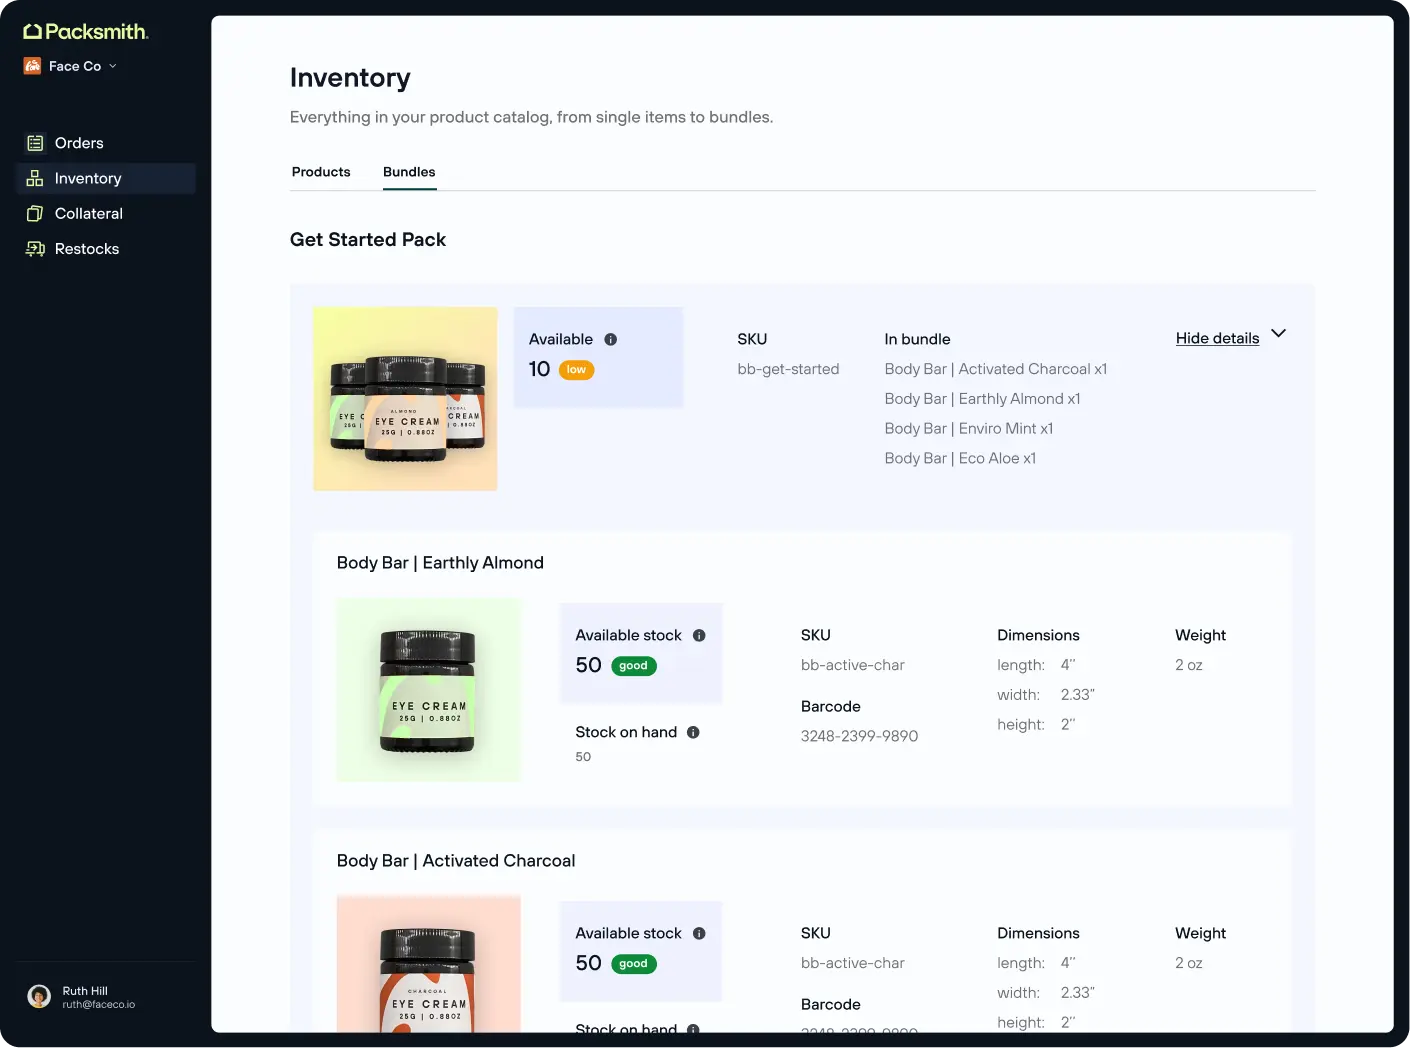Click Body Bar | Eco Aloe x1 item

pos(960,458)
